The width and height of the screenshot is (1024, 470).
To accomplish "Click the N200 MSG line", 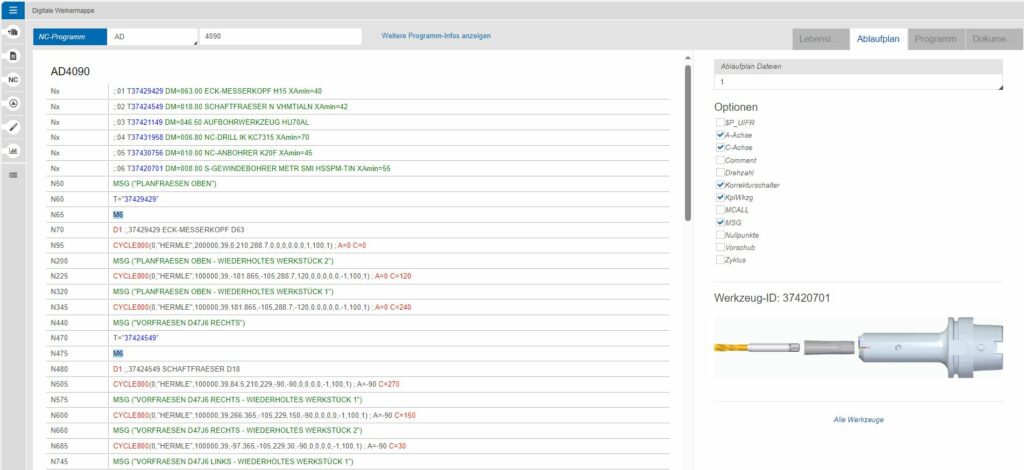I will pos(225,261).
